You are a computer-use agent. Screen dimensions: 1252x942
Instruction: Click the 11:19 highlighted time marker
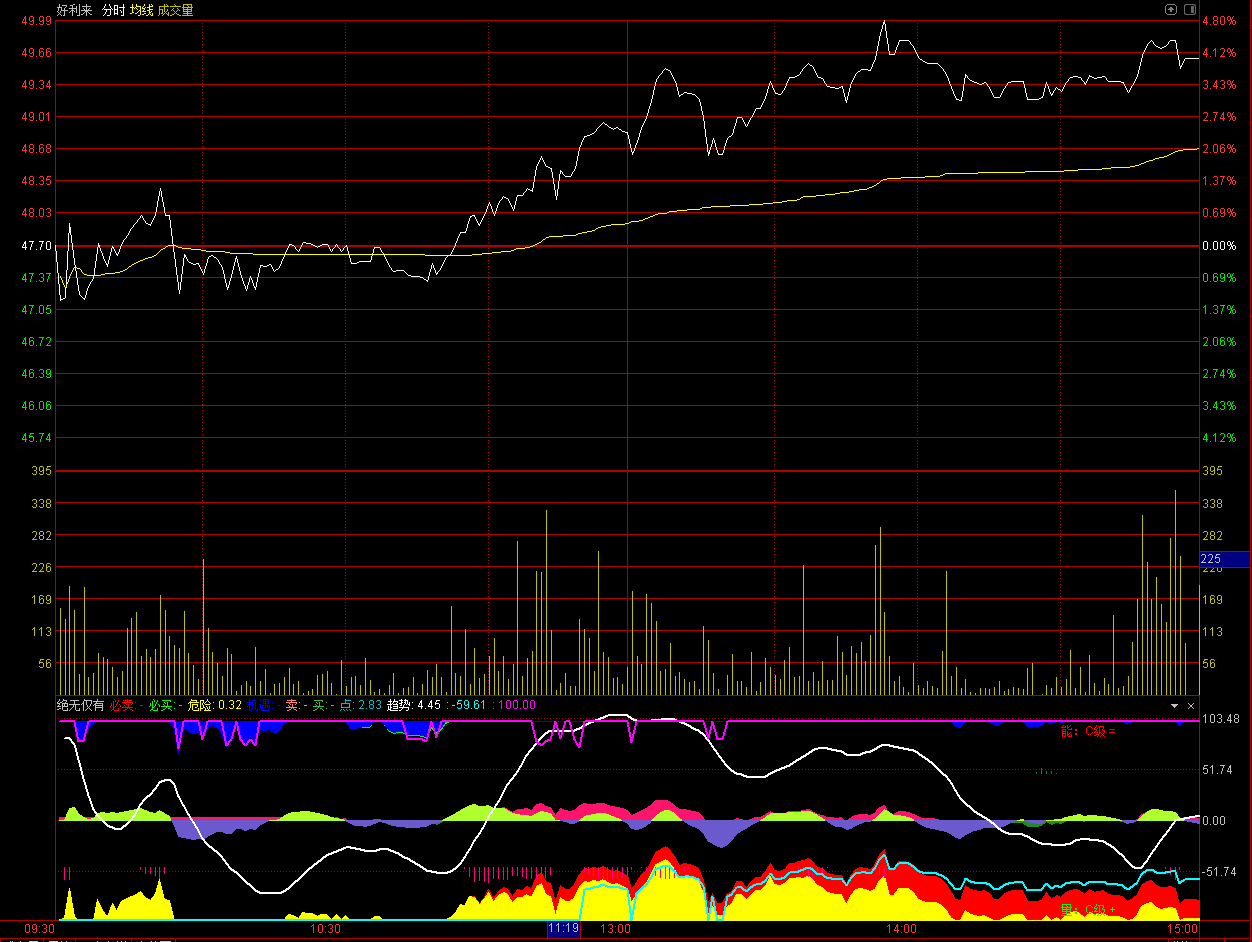pos(563,929)
